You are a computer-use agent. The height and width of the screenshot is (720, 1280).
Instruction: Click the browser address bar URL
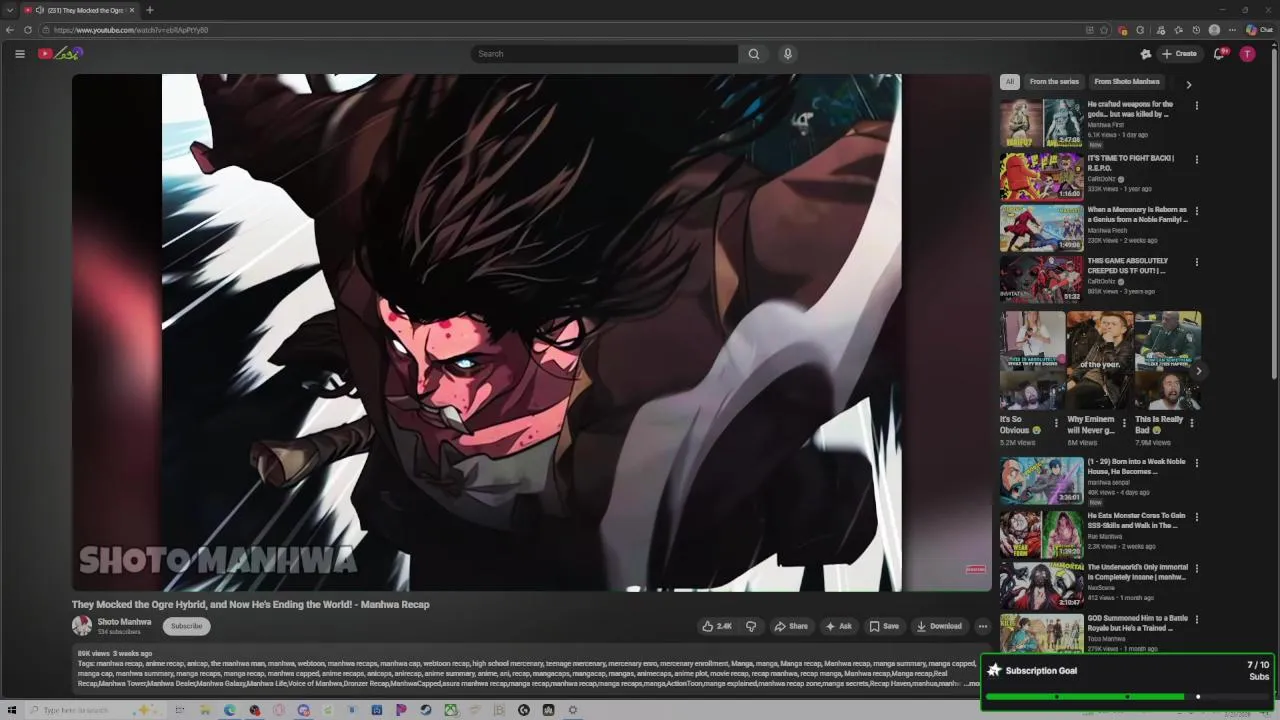131,30
